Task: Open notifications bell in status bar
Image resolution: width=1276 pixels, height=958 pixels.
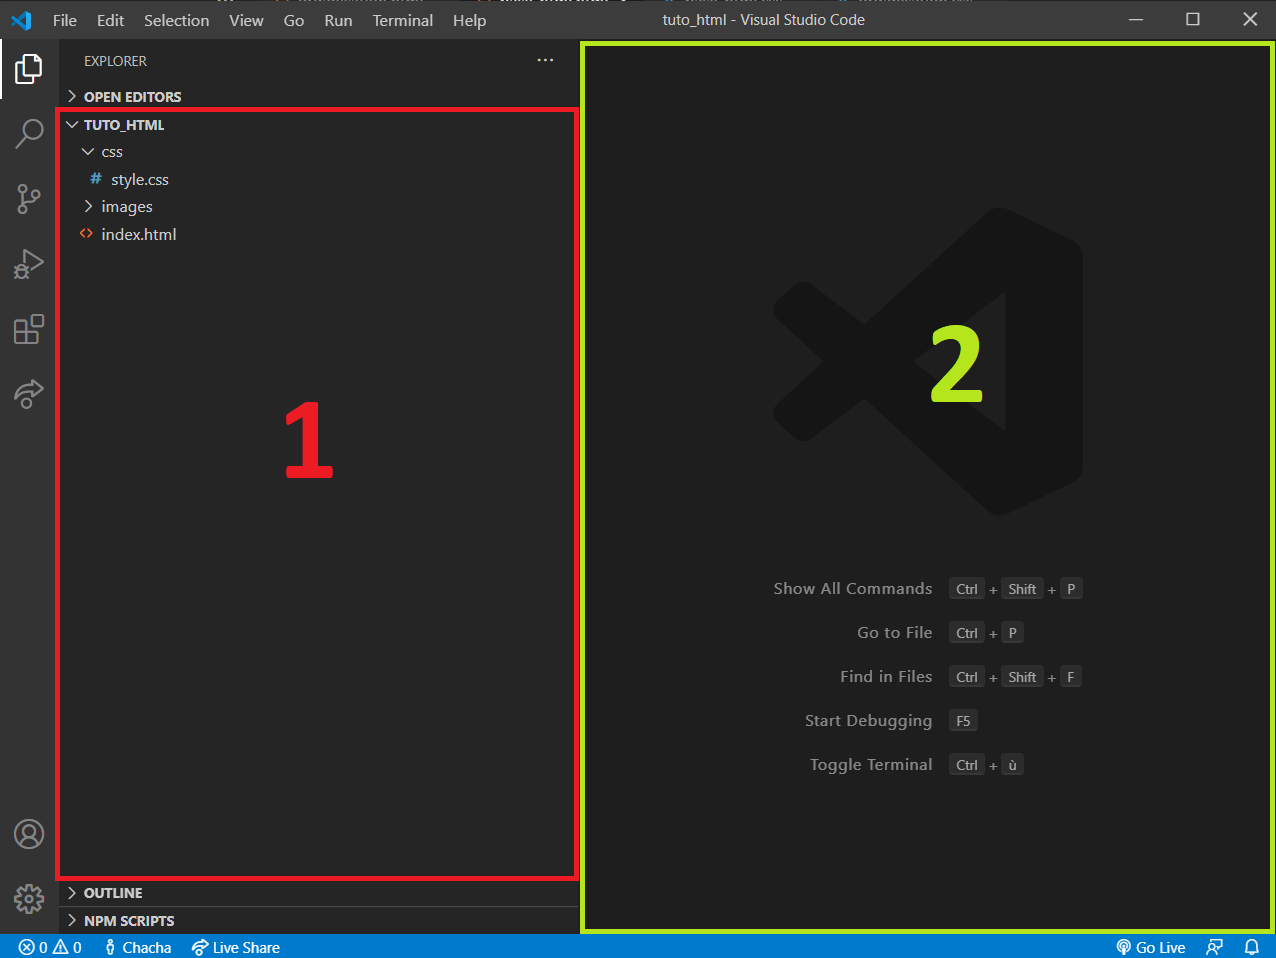Action: point(1252,947)
